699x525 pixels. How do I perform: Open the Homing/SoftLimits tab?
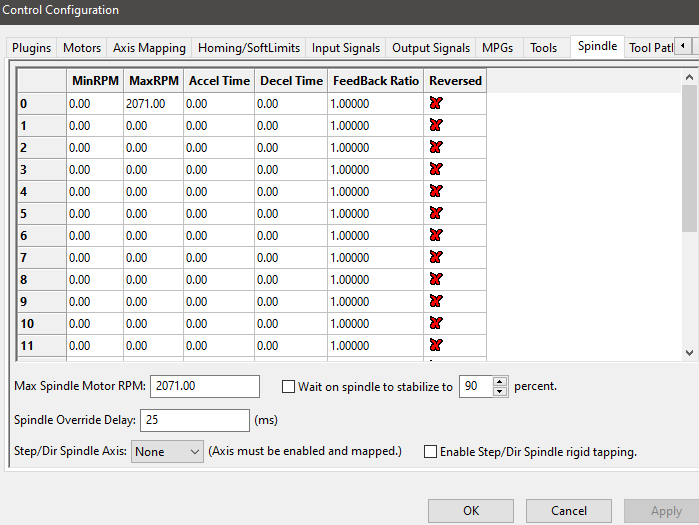(x=249, y=48)
